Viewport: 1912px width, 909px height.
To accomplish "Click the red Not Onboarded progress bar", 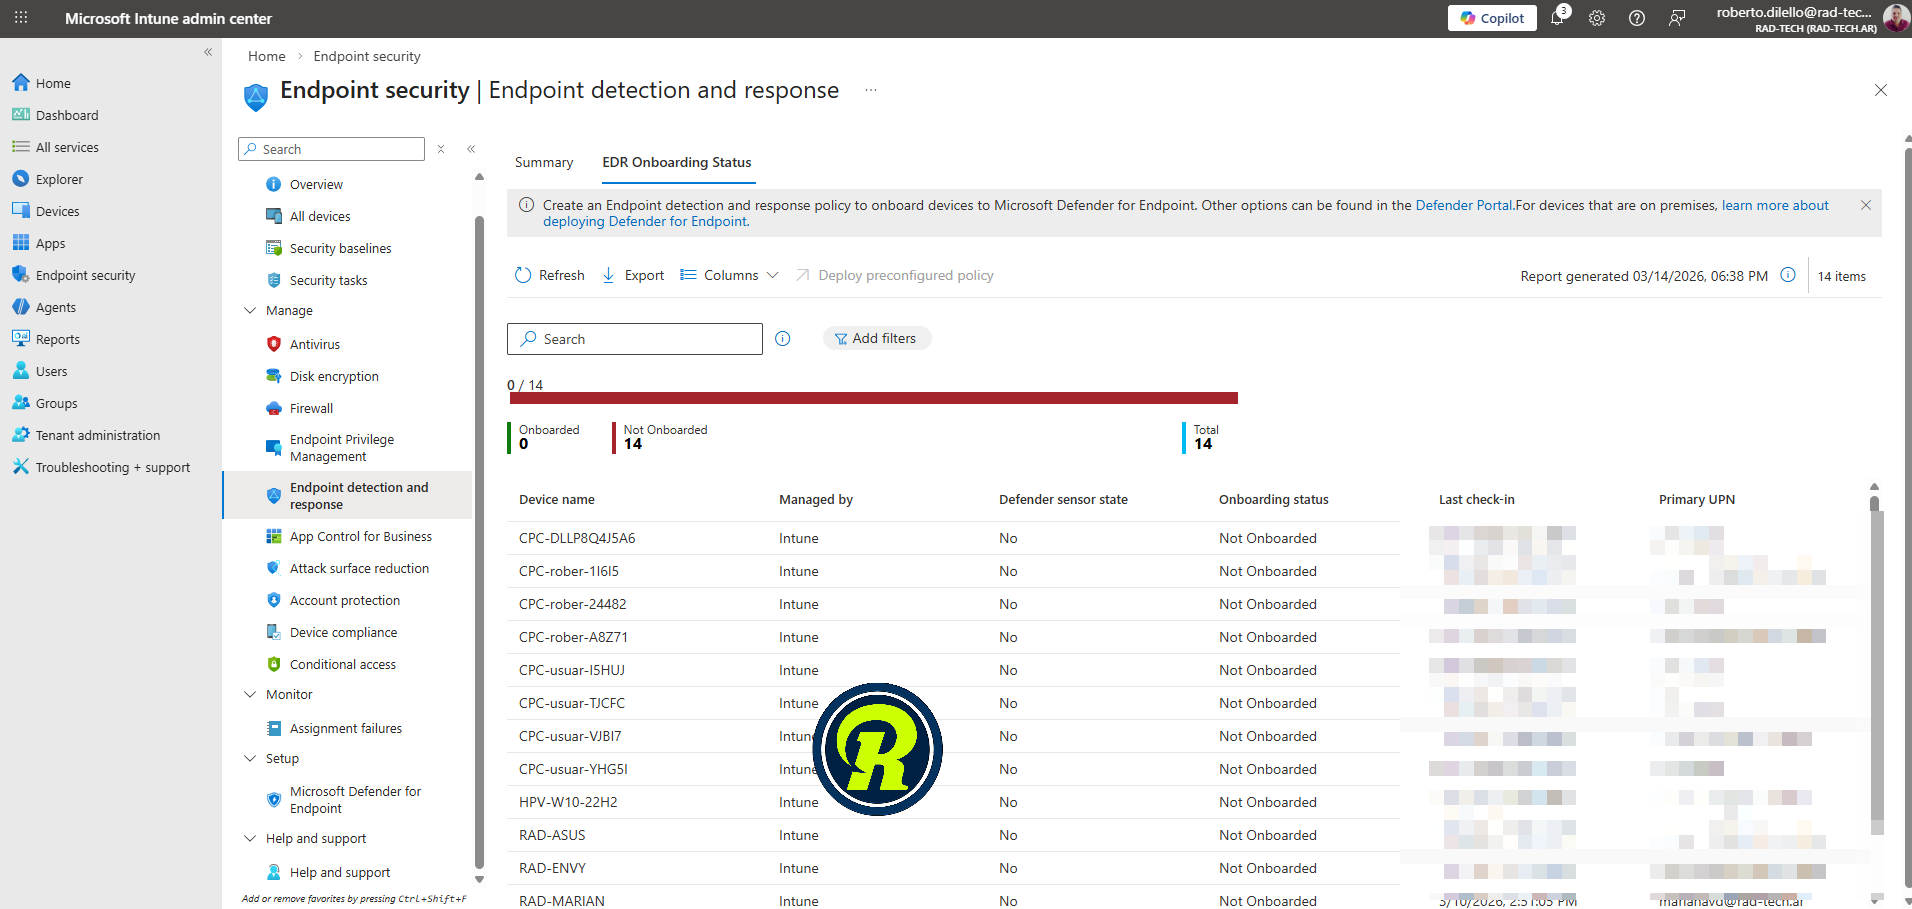I will click(x=873, y=398).
